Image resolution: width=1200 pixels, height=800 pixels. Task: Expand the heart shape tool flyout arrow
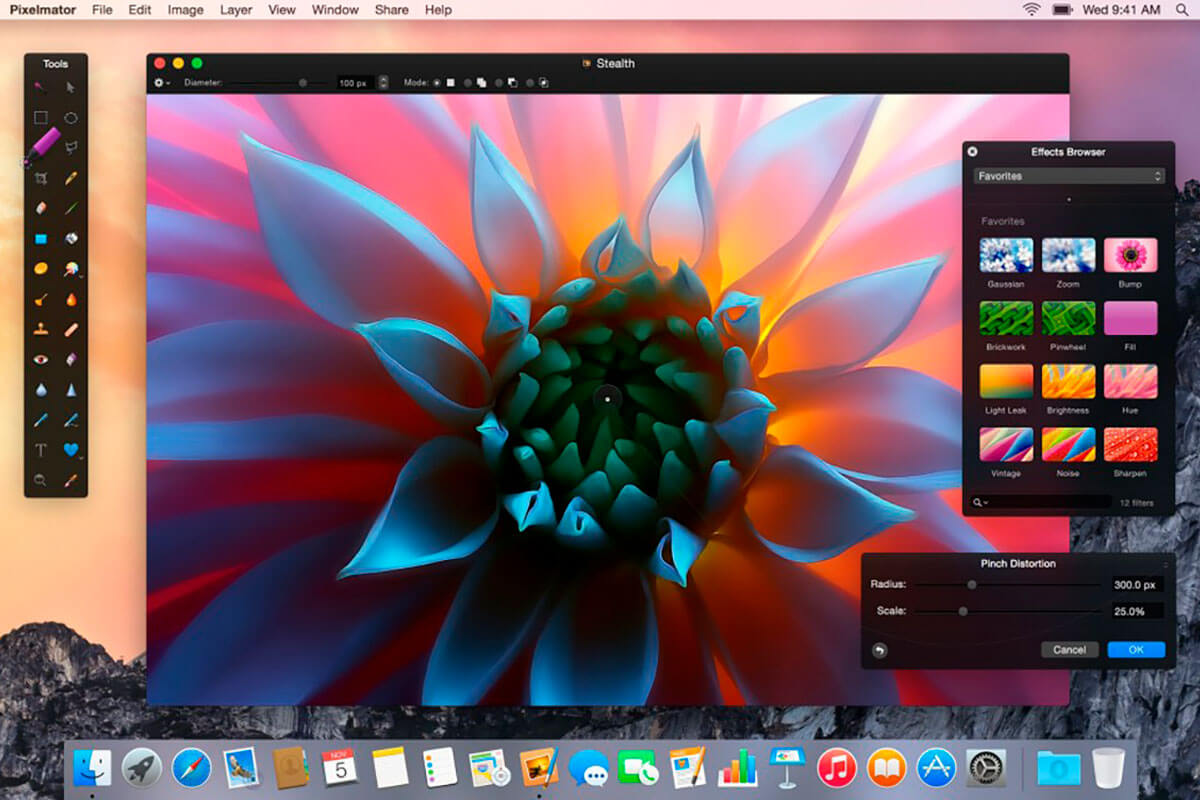[81, 457]
